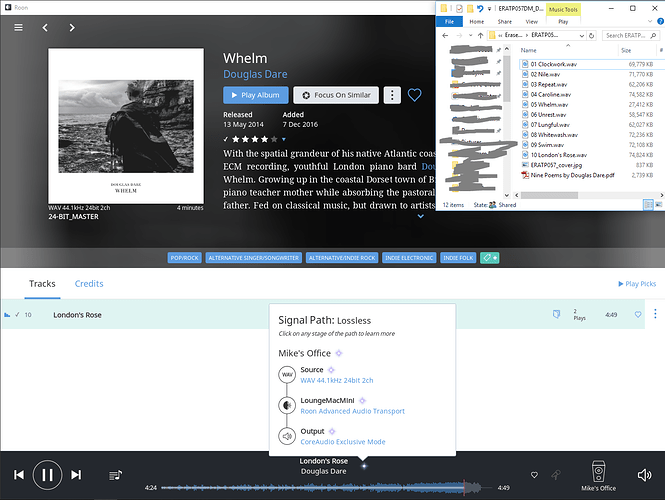Go back with the left arrow in Roon

(x=45, y=28)
